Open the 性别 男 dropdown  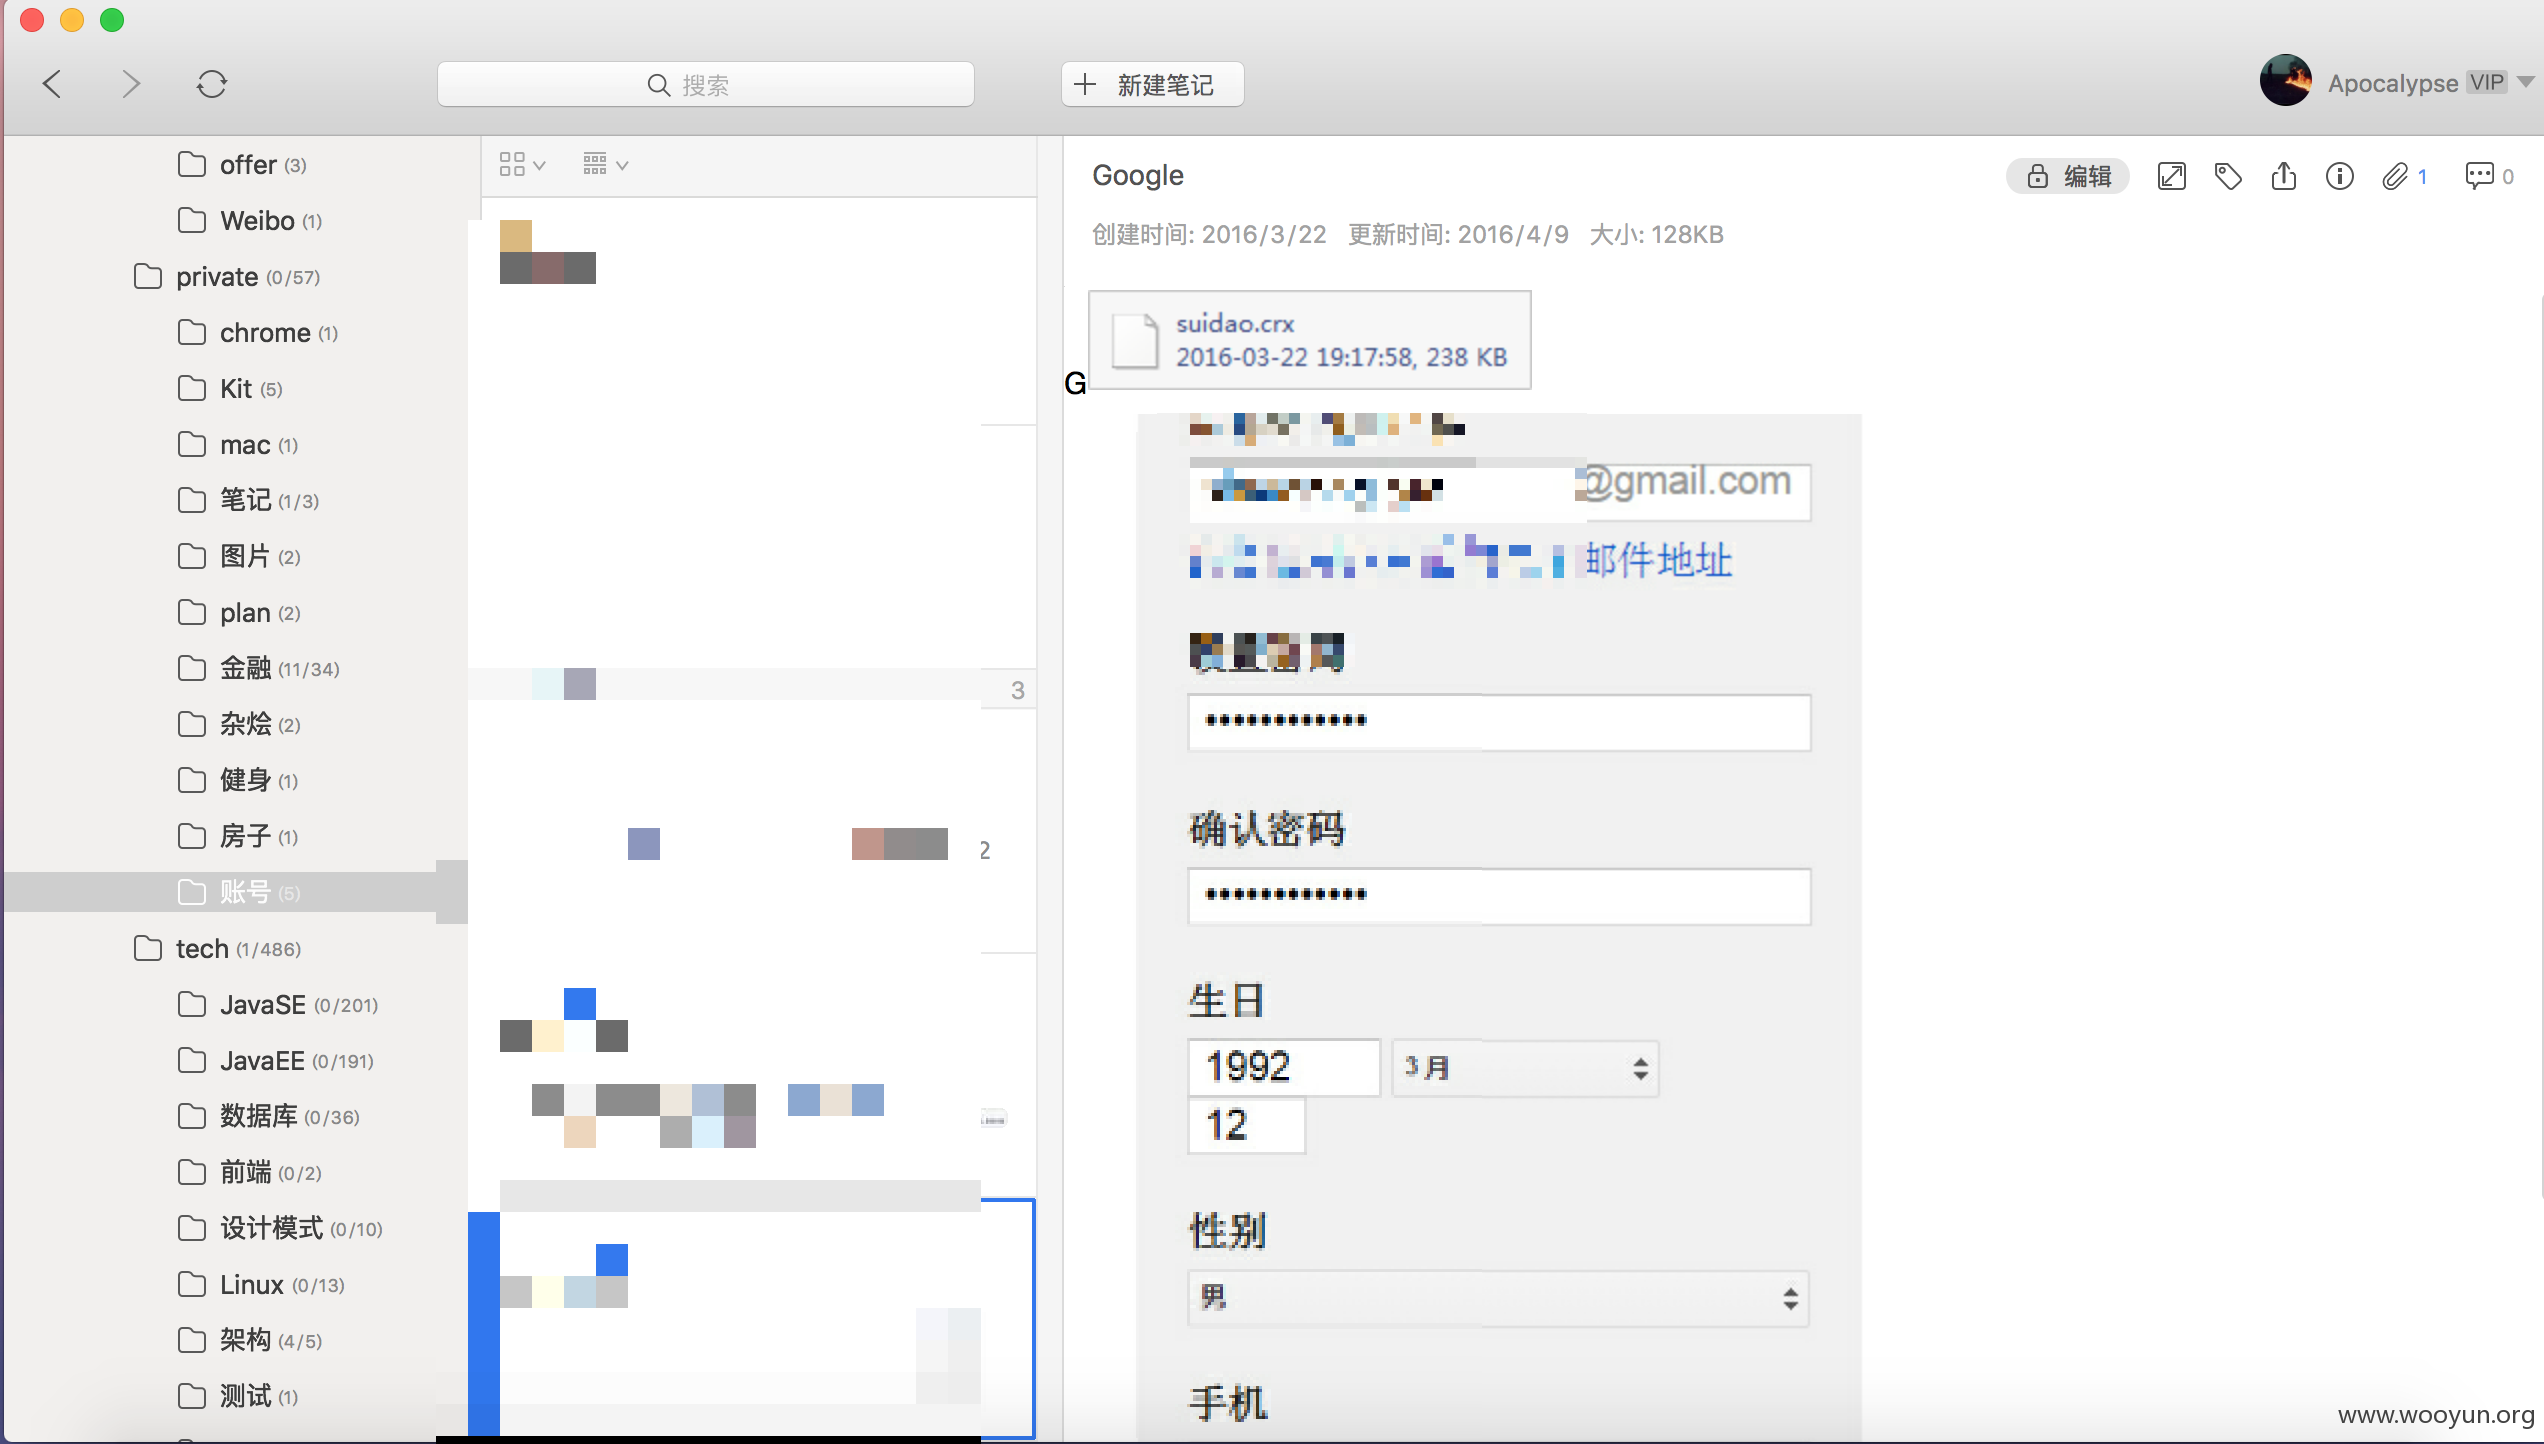pos(1499,1299)
